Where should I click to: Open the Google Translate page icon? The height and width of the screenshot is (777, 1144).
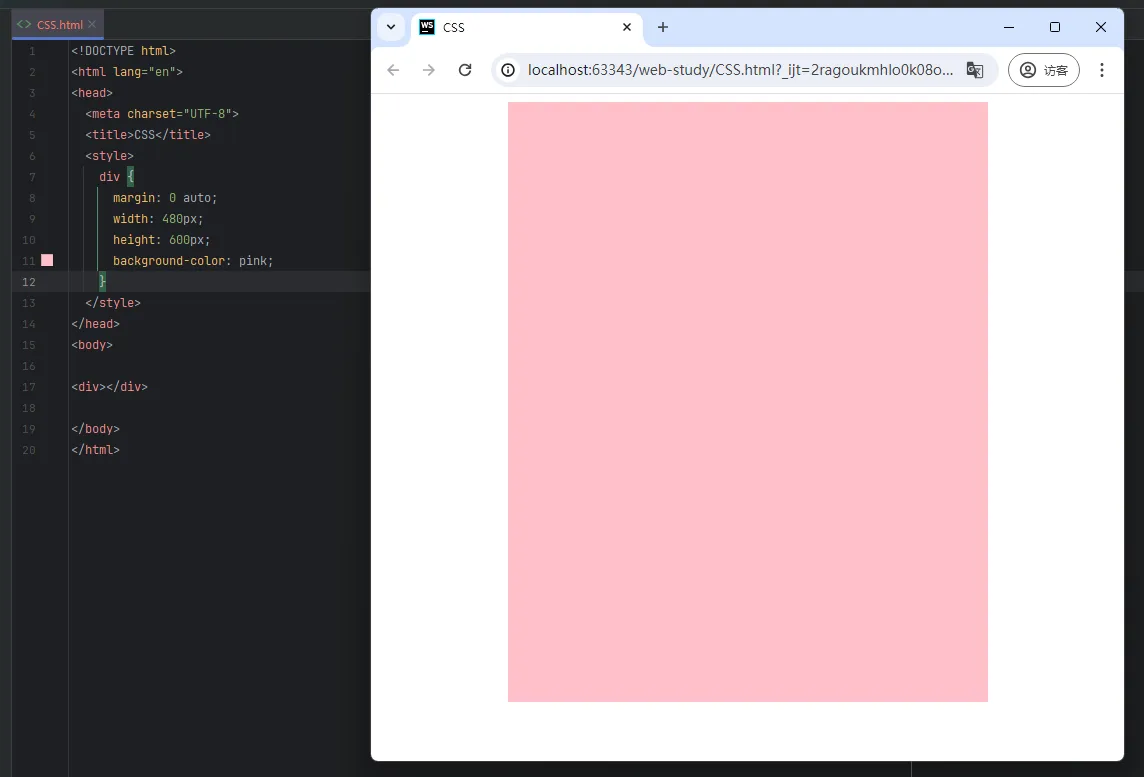point(974,70)
